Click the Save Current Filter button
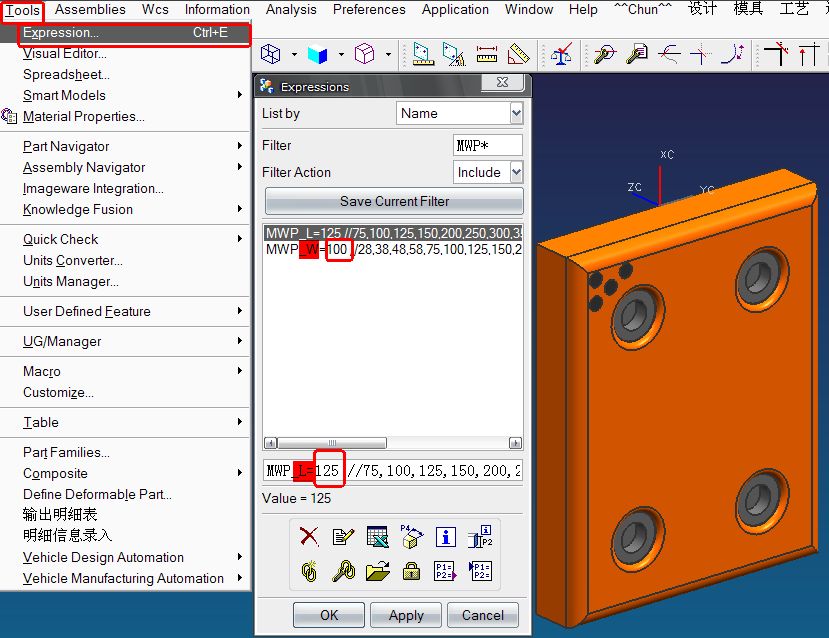Viewport: 829px width, 638px height. (x=394, y=201)
